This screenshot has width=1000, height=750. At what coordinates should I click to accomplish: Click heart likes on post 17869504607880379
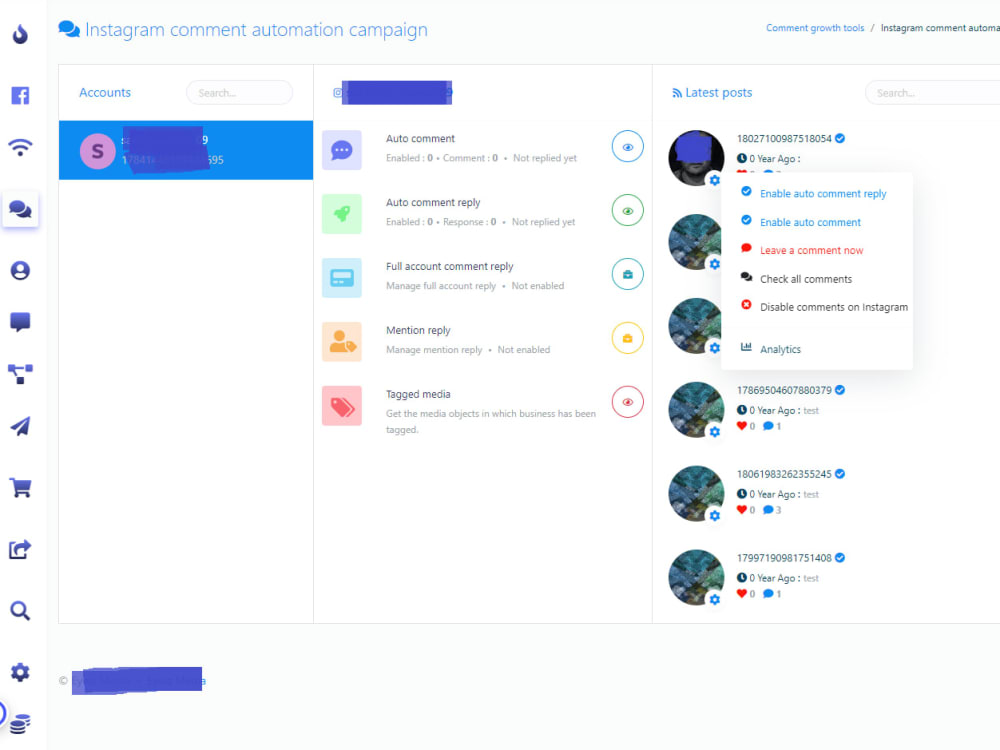[746, 426]
